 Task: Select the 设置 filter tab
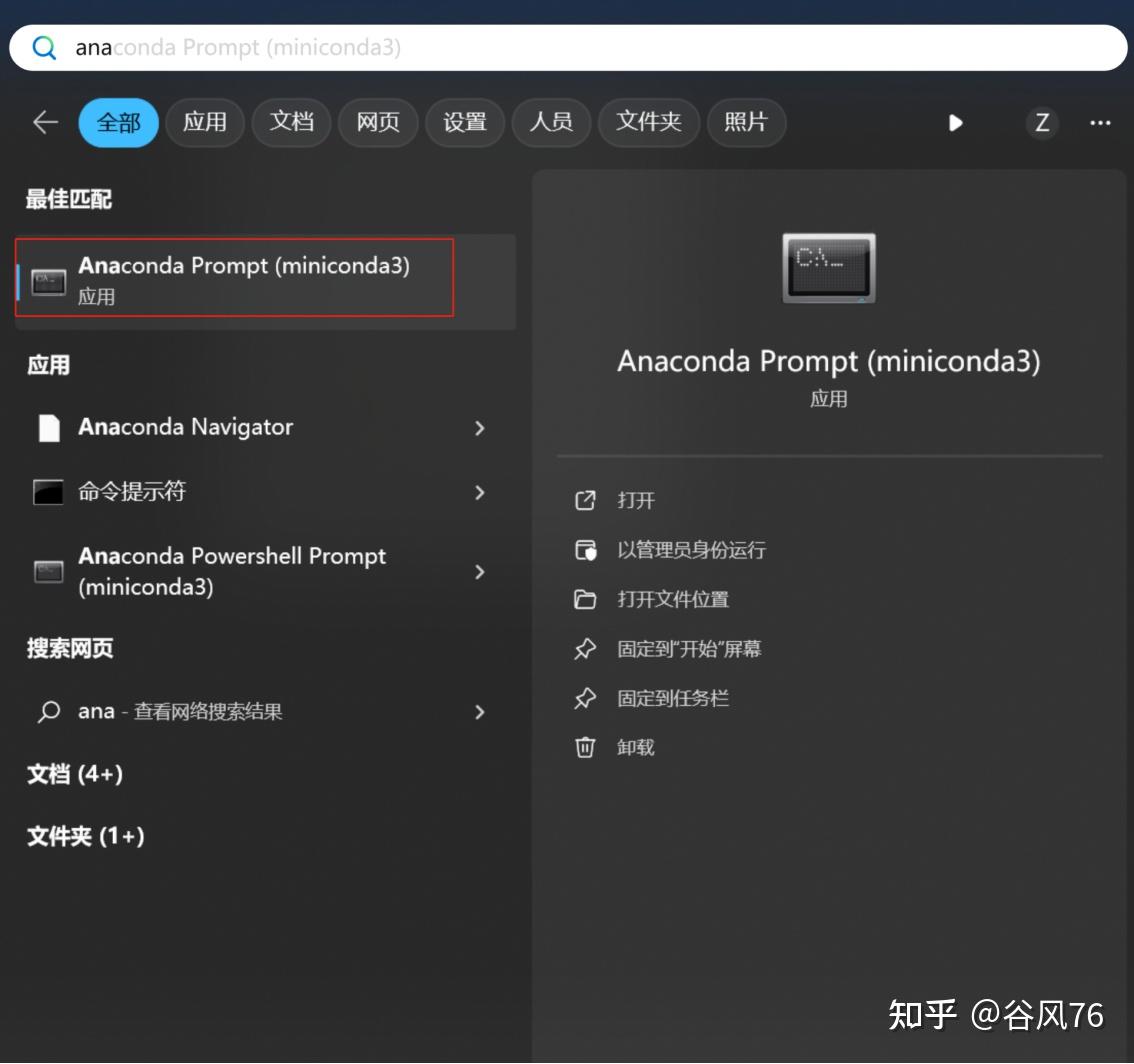[x=464, y=122]
